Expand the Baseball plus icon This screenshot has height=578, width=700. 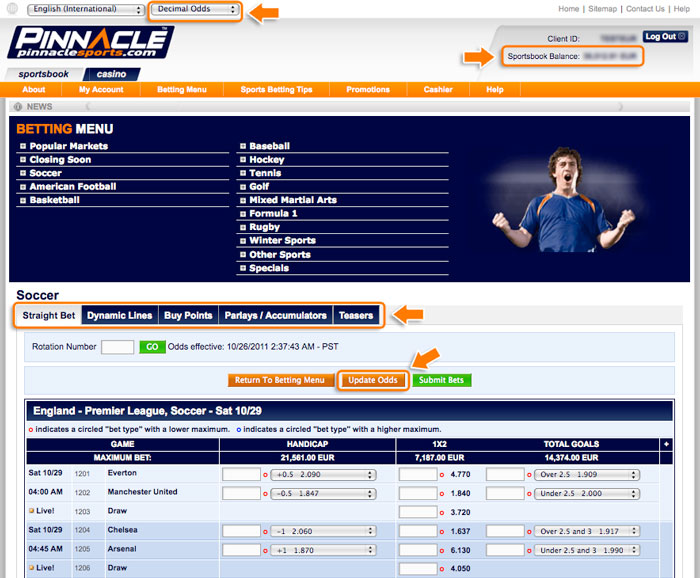[243, 146]
